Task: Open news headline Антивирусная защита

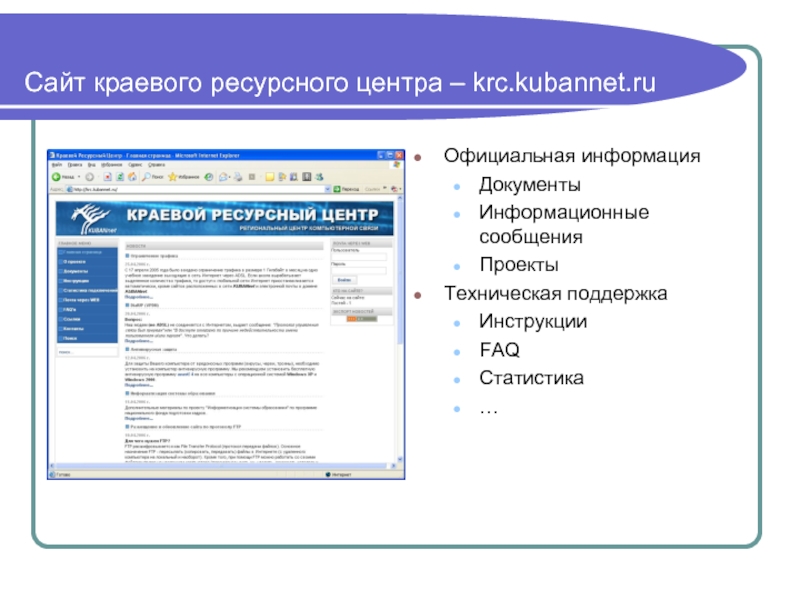Action: (154, 349)
